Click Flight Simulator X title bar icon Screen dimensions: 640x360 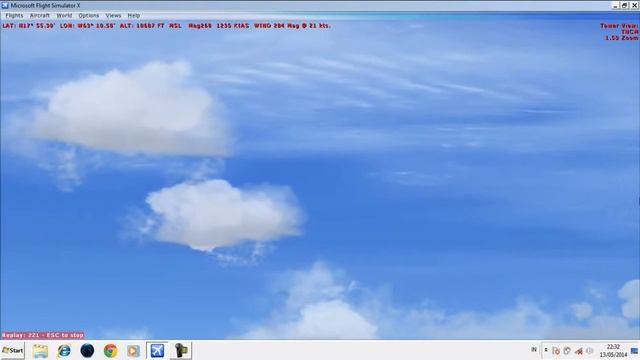pos(5,5)
